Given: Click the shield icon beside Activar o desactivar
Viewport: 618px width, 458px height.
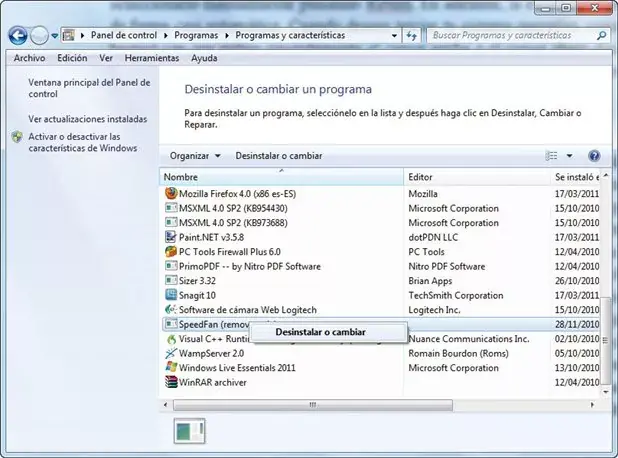Looking at the screenshot, I should (x=17, y=137).
